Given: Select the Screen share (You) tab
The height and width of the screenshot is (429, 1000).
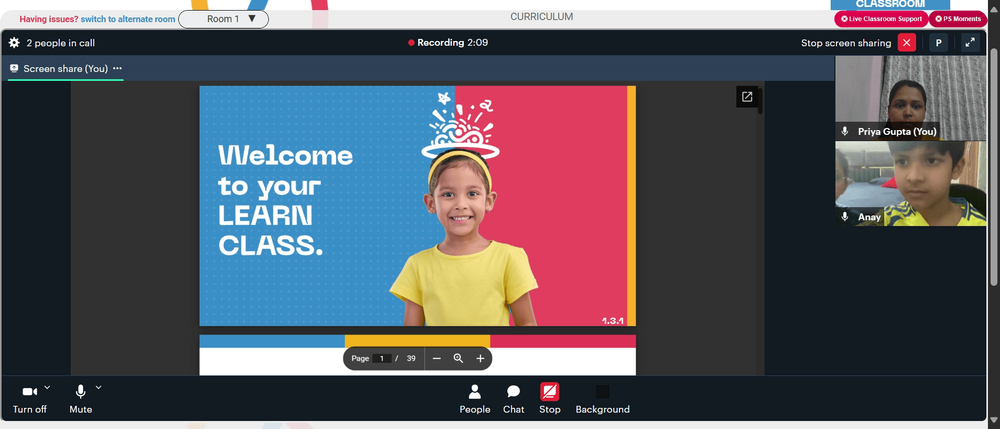Looking at the screenshot, I should (65, 68).
